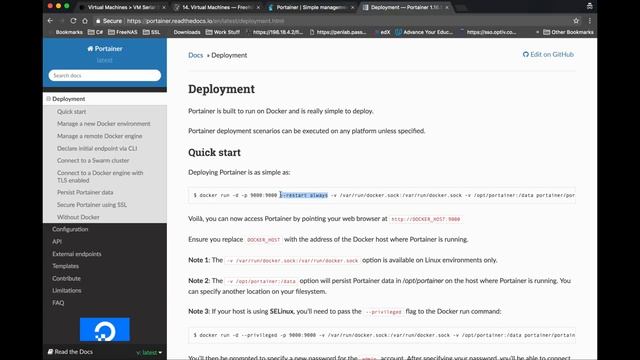Click the address bar URL
This screenshot has height=360, width=640.
205,21
